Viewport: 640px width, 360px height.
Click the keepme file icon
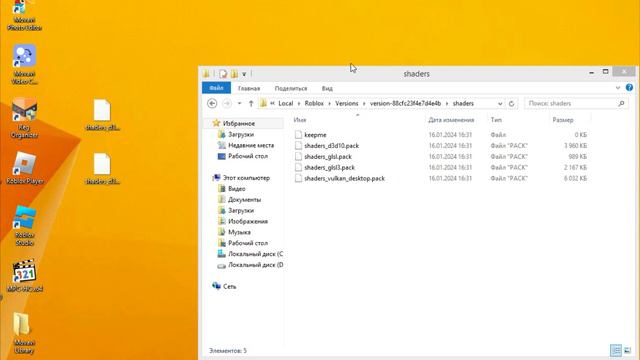point(298,135)
